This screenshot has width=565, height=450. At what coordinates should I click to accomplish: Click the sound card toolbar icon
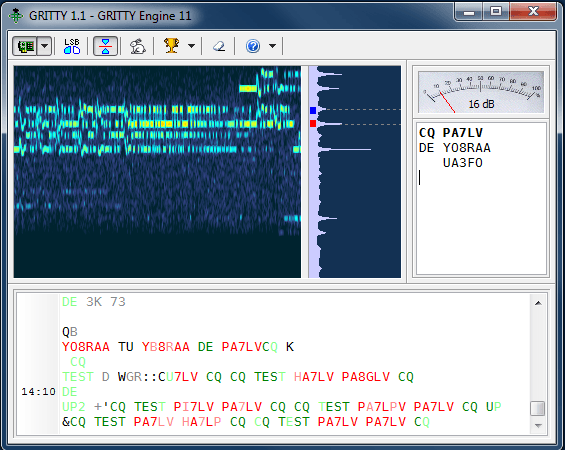(x=25, y=46)
